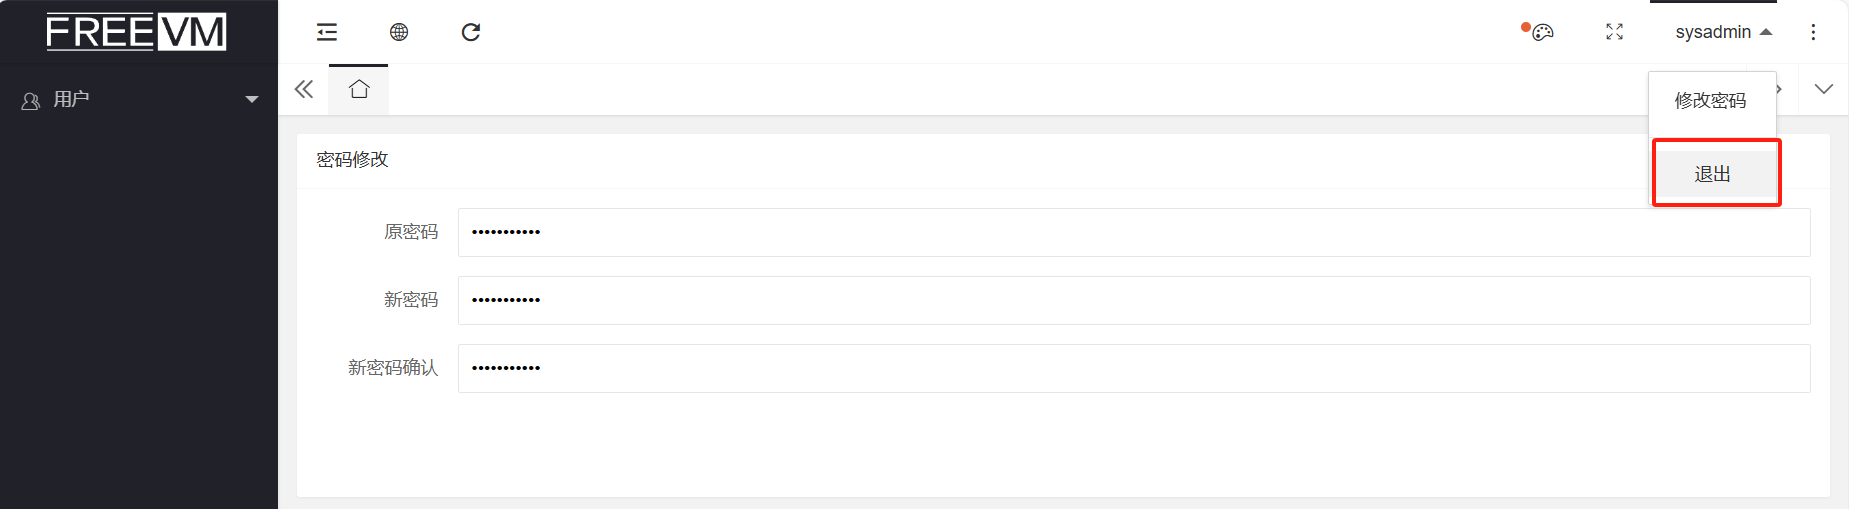Focus the 新密码 password field

point(1134,300)
